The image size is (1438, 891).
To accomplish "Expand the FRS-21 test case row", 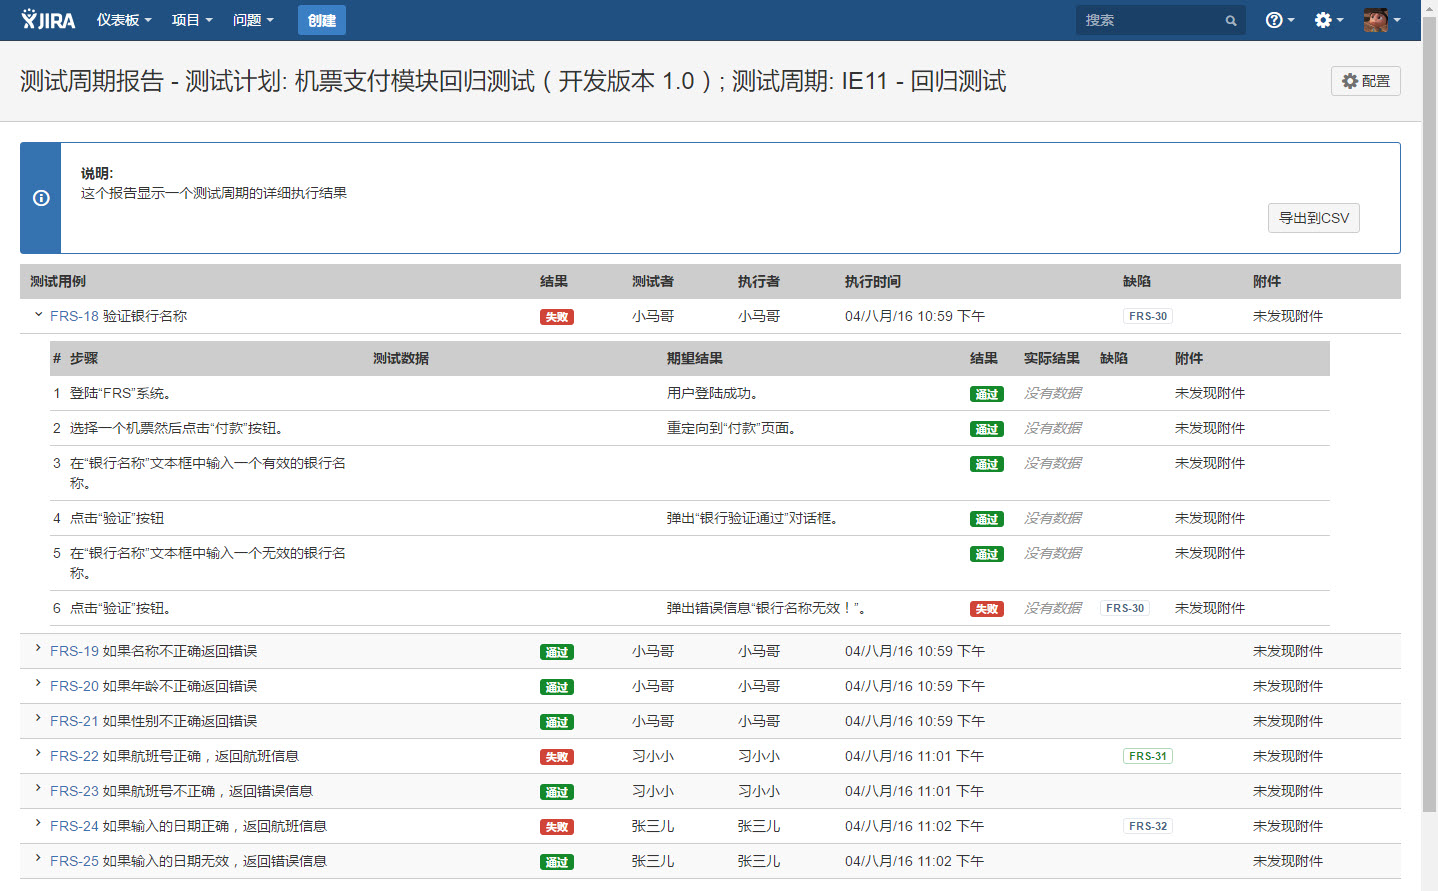I will tap(38, 719).
